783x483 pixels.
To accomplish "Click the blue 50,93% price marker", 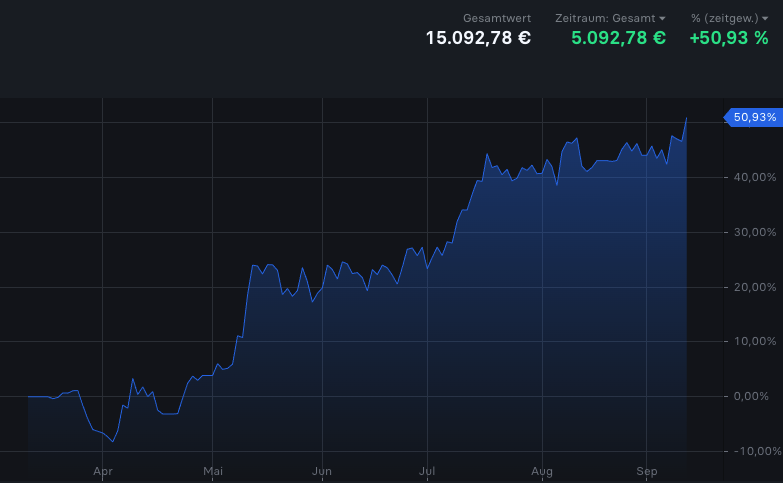I will (x=753, y=117).
